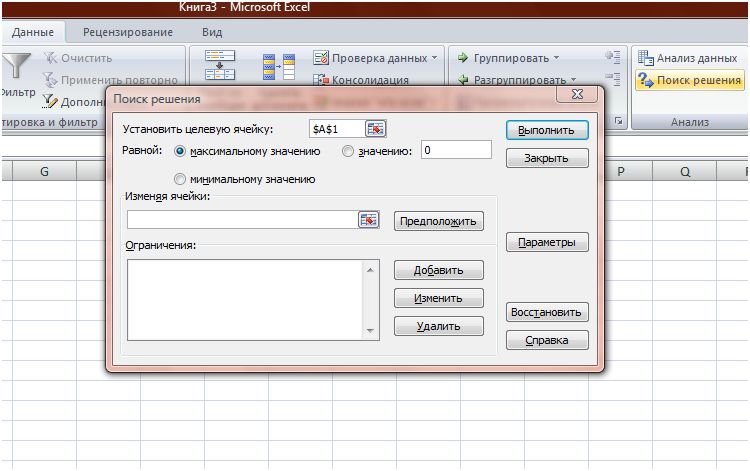This screenshot has height=471, width=750.
Task: Click the Show Detail outline icon
Action: coord(613,57)
